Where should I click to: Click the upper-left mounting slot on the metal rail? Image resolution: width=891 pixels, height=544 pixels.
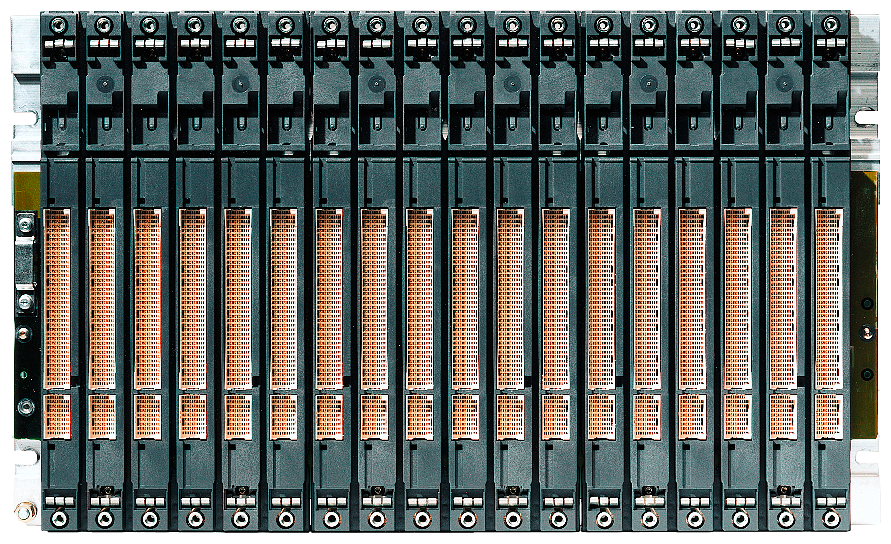(24, 118)
